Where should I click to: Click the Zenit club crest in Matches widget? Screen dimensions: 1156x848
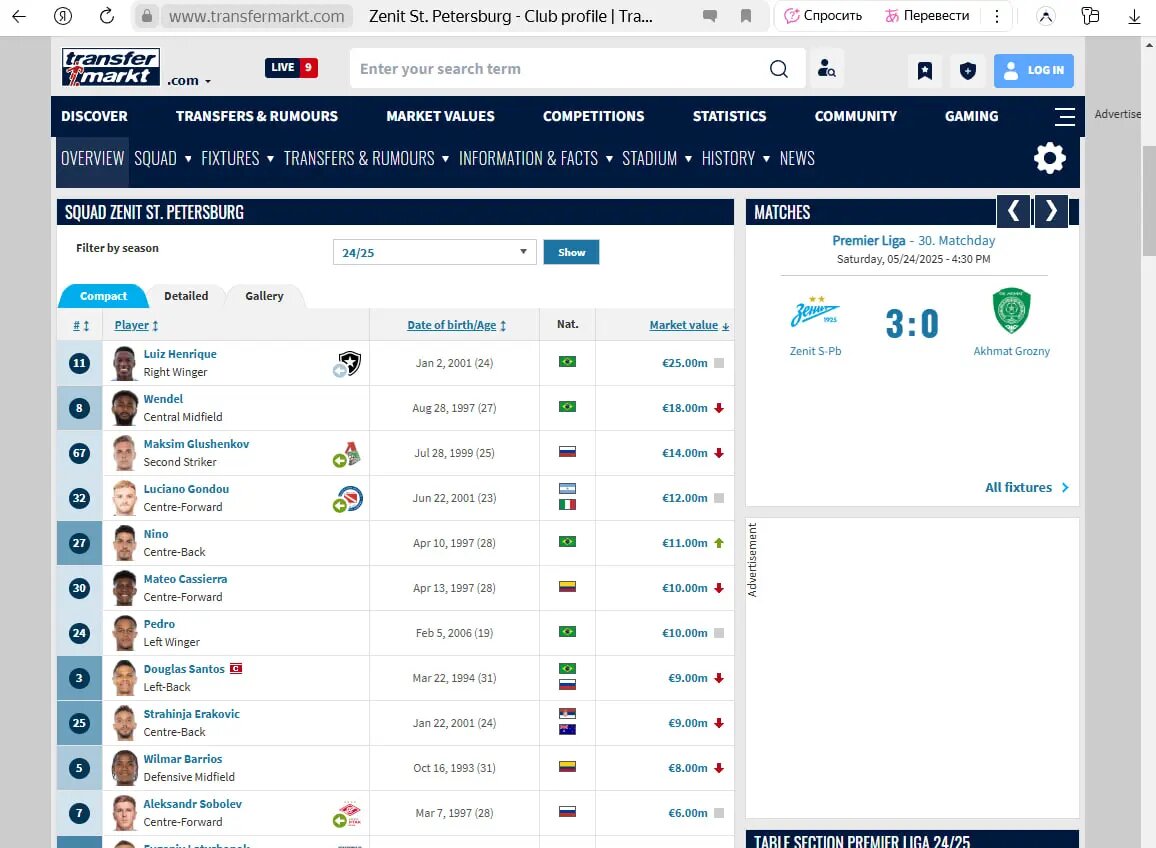point(815,310)
